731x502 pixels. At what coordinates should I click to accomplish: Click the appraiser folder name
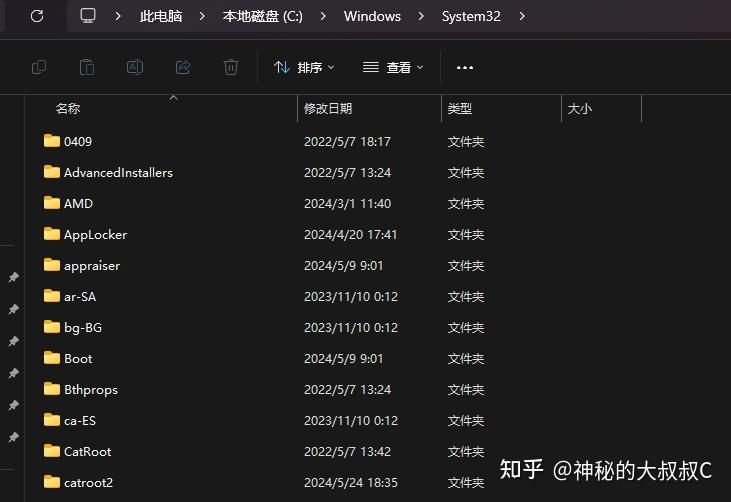[92, 266]
